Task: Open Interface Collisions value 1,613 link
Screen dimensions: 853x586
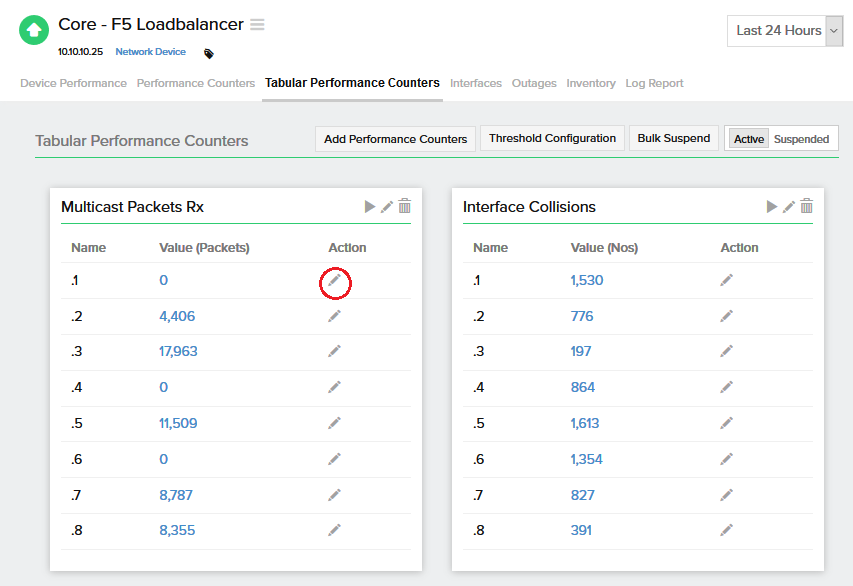Action: coord(585,423)
